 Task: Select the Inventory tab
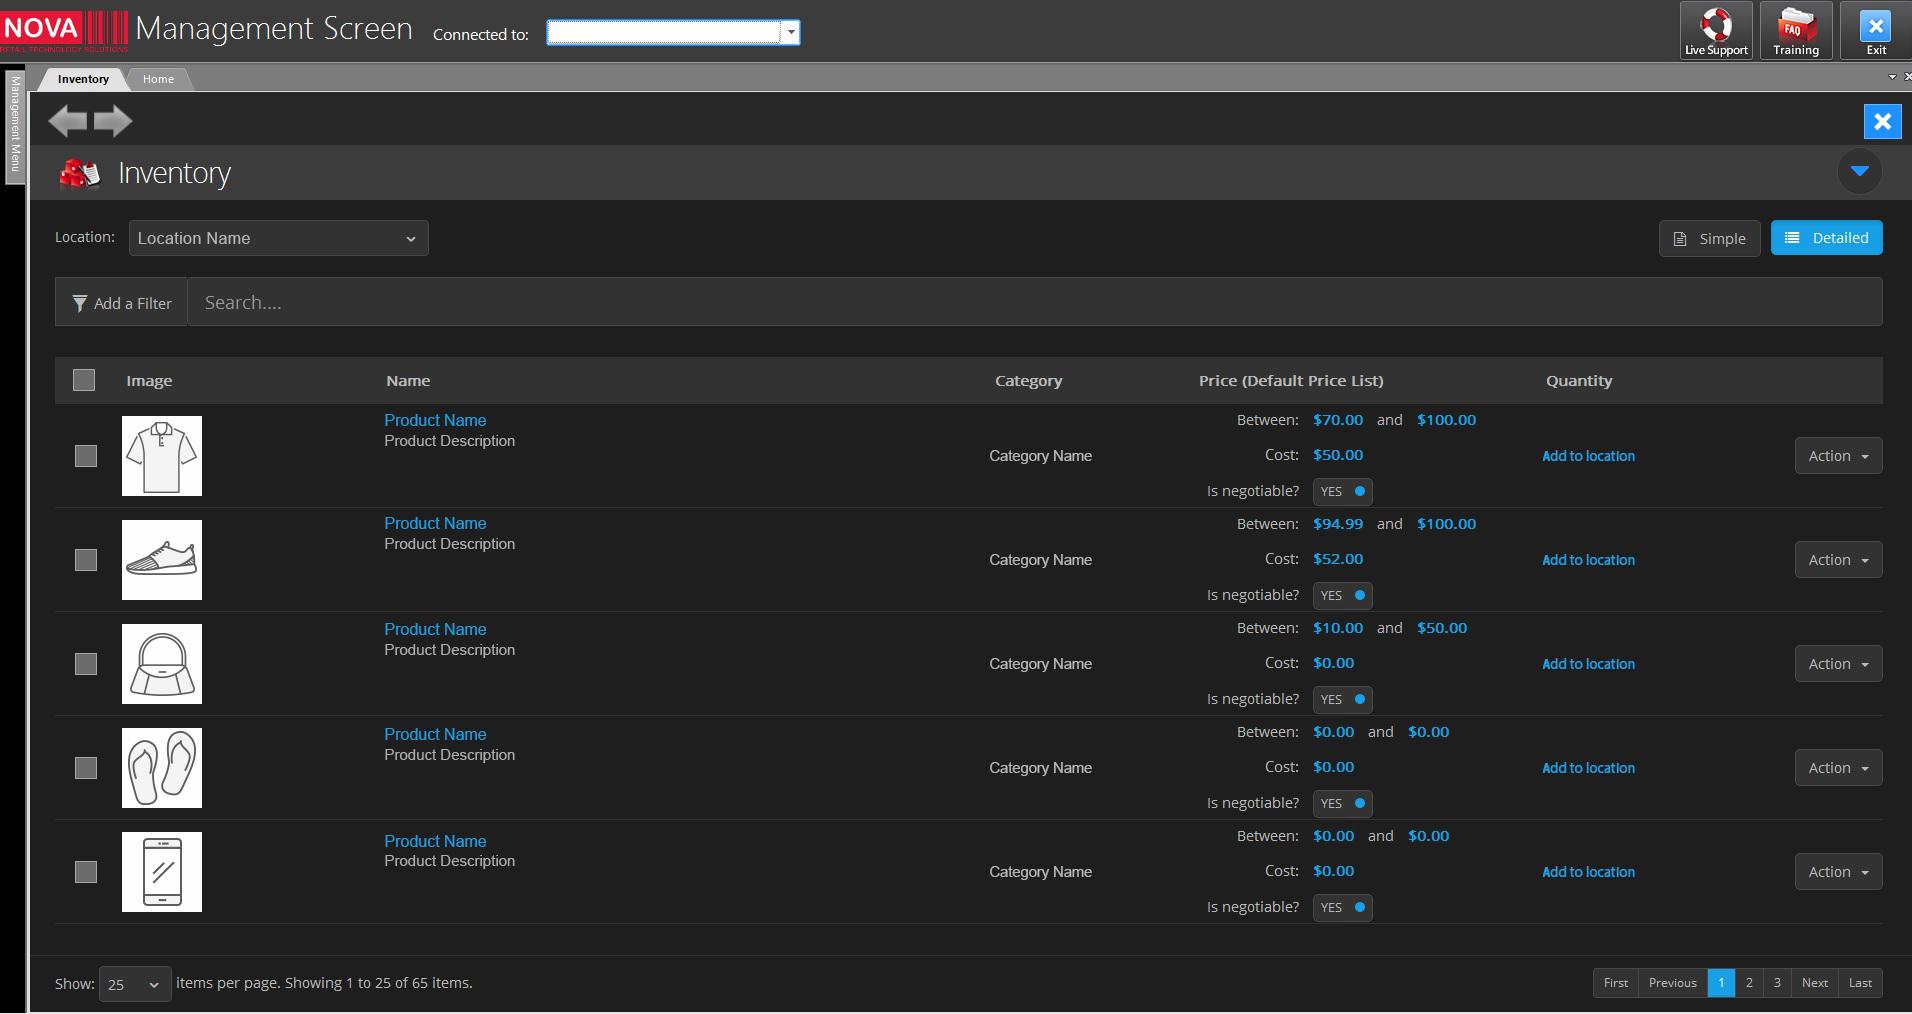[x=83, y=79]
